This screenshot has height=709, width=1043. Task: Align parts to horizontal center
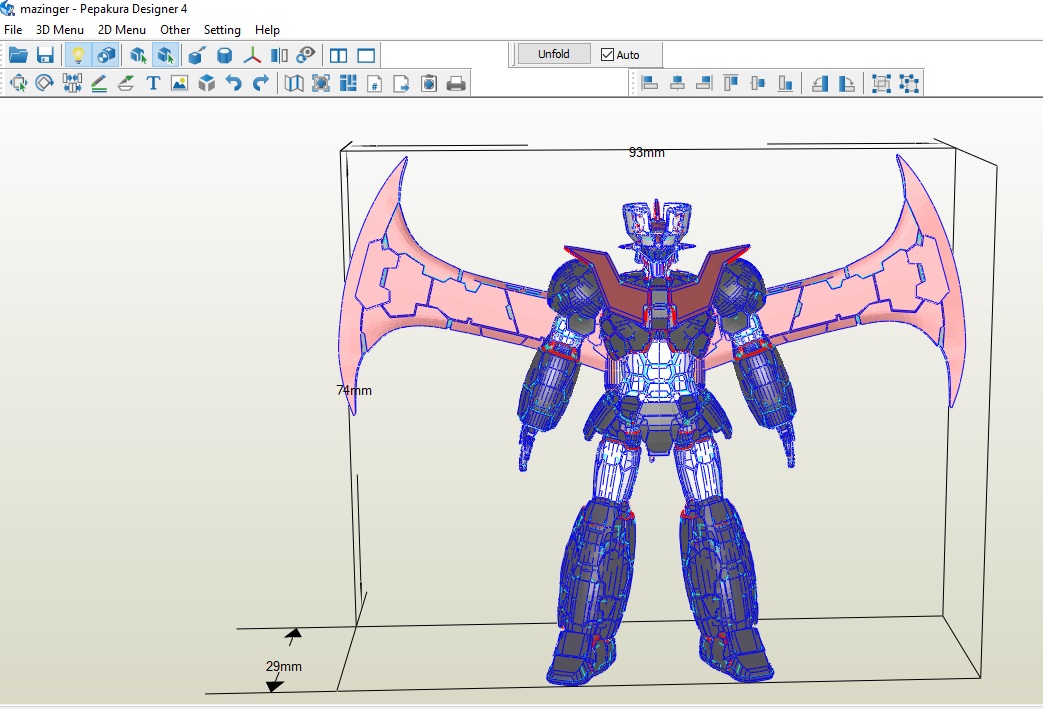[x=677, y=83]
